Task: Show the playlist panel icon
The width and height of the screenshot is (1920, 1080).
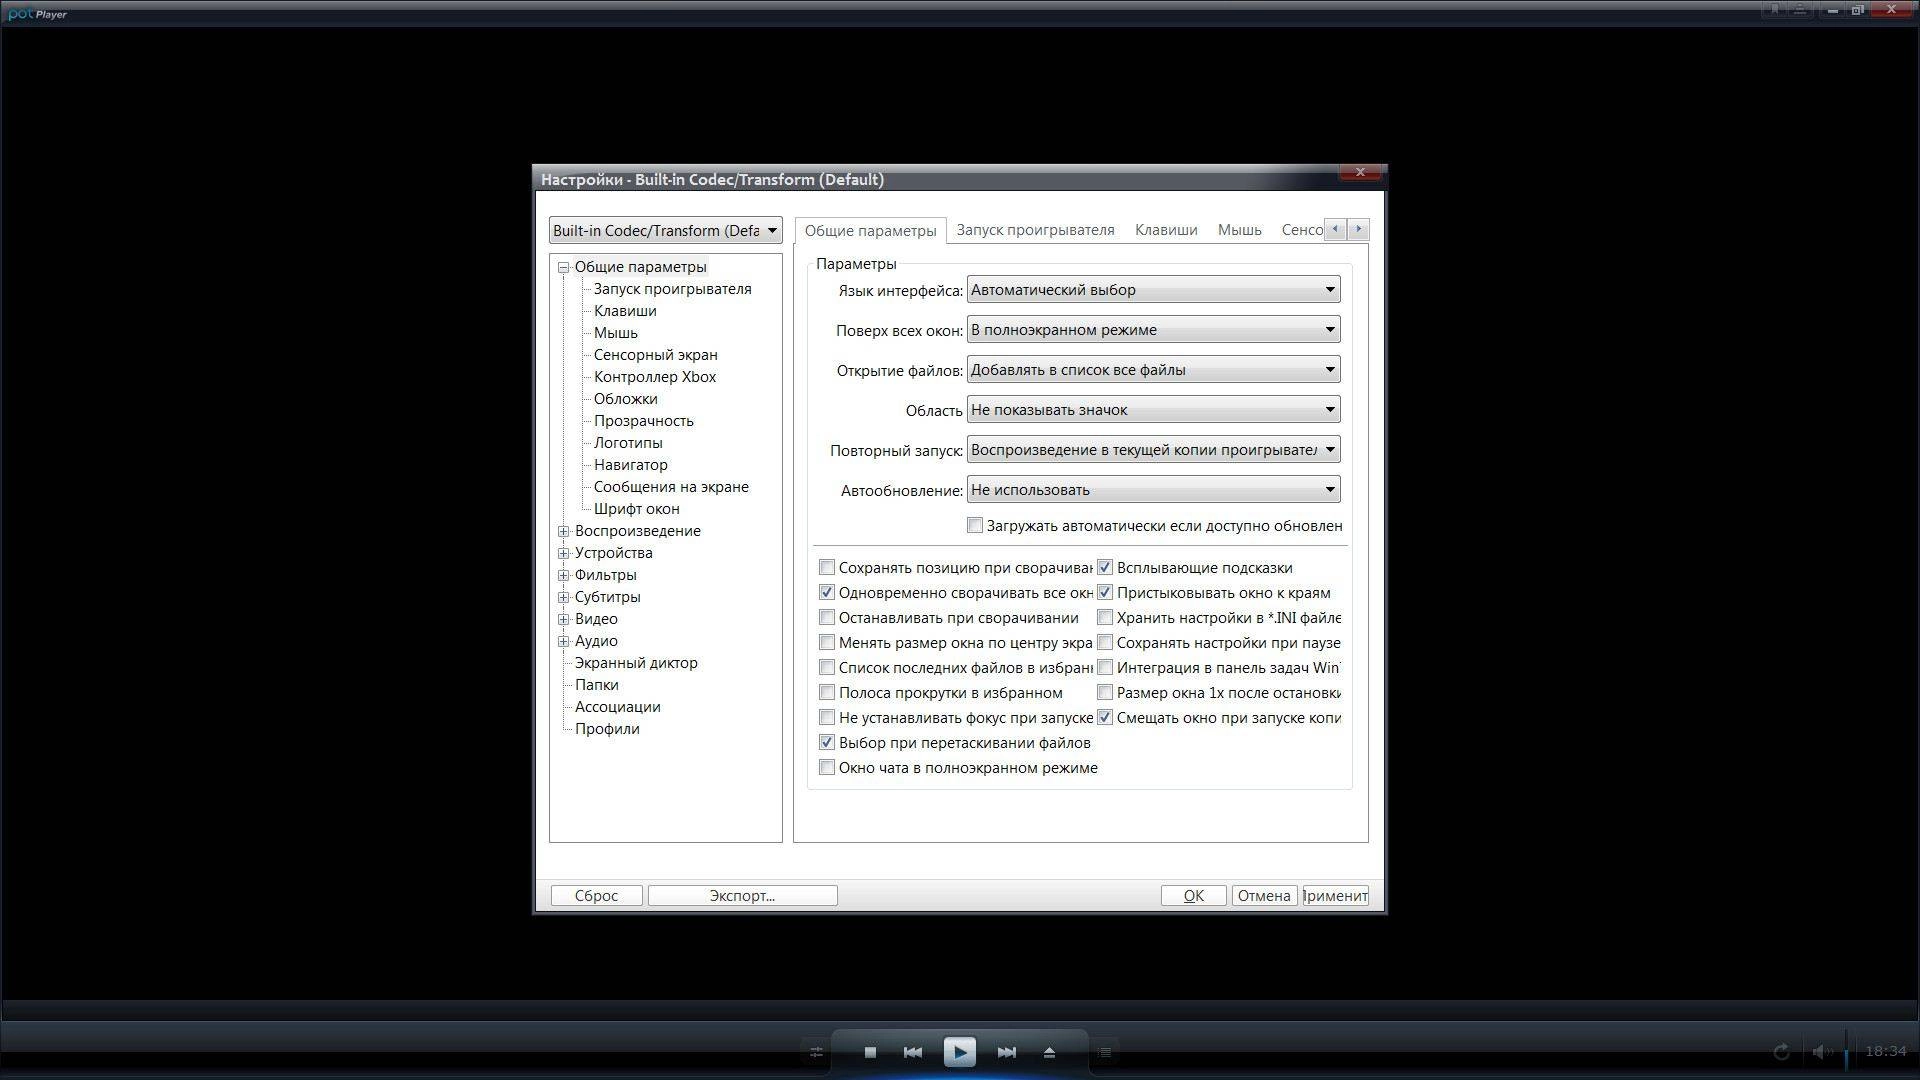Action: (x=1105, y=1052)
